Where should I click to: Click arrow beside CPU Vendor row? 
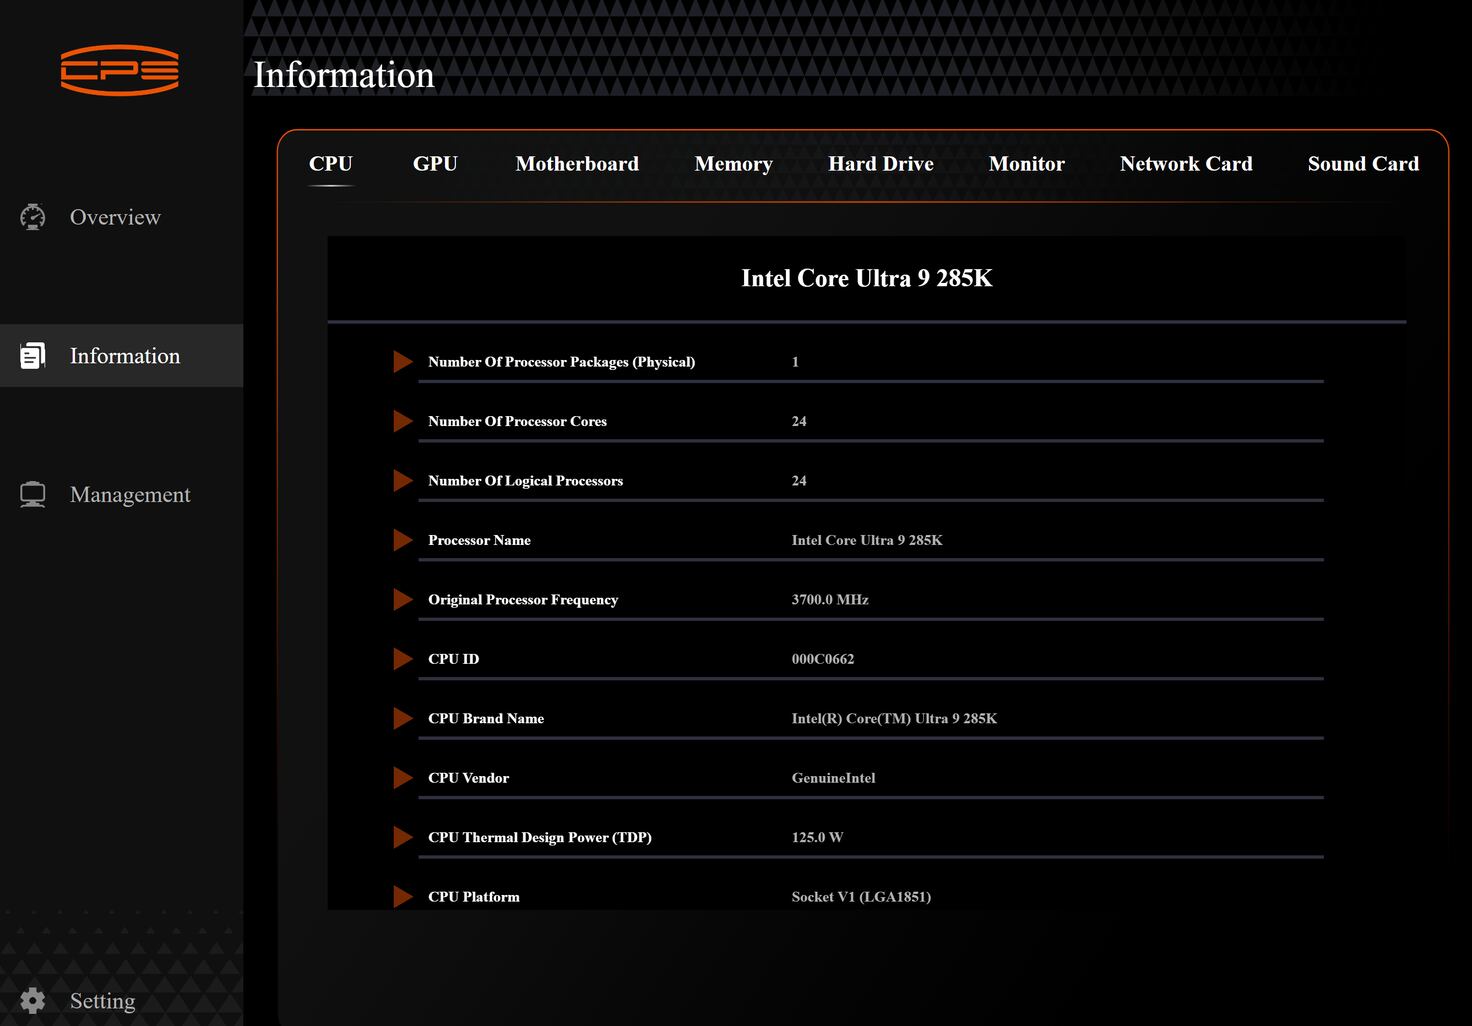click(x=403, y=778)
